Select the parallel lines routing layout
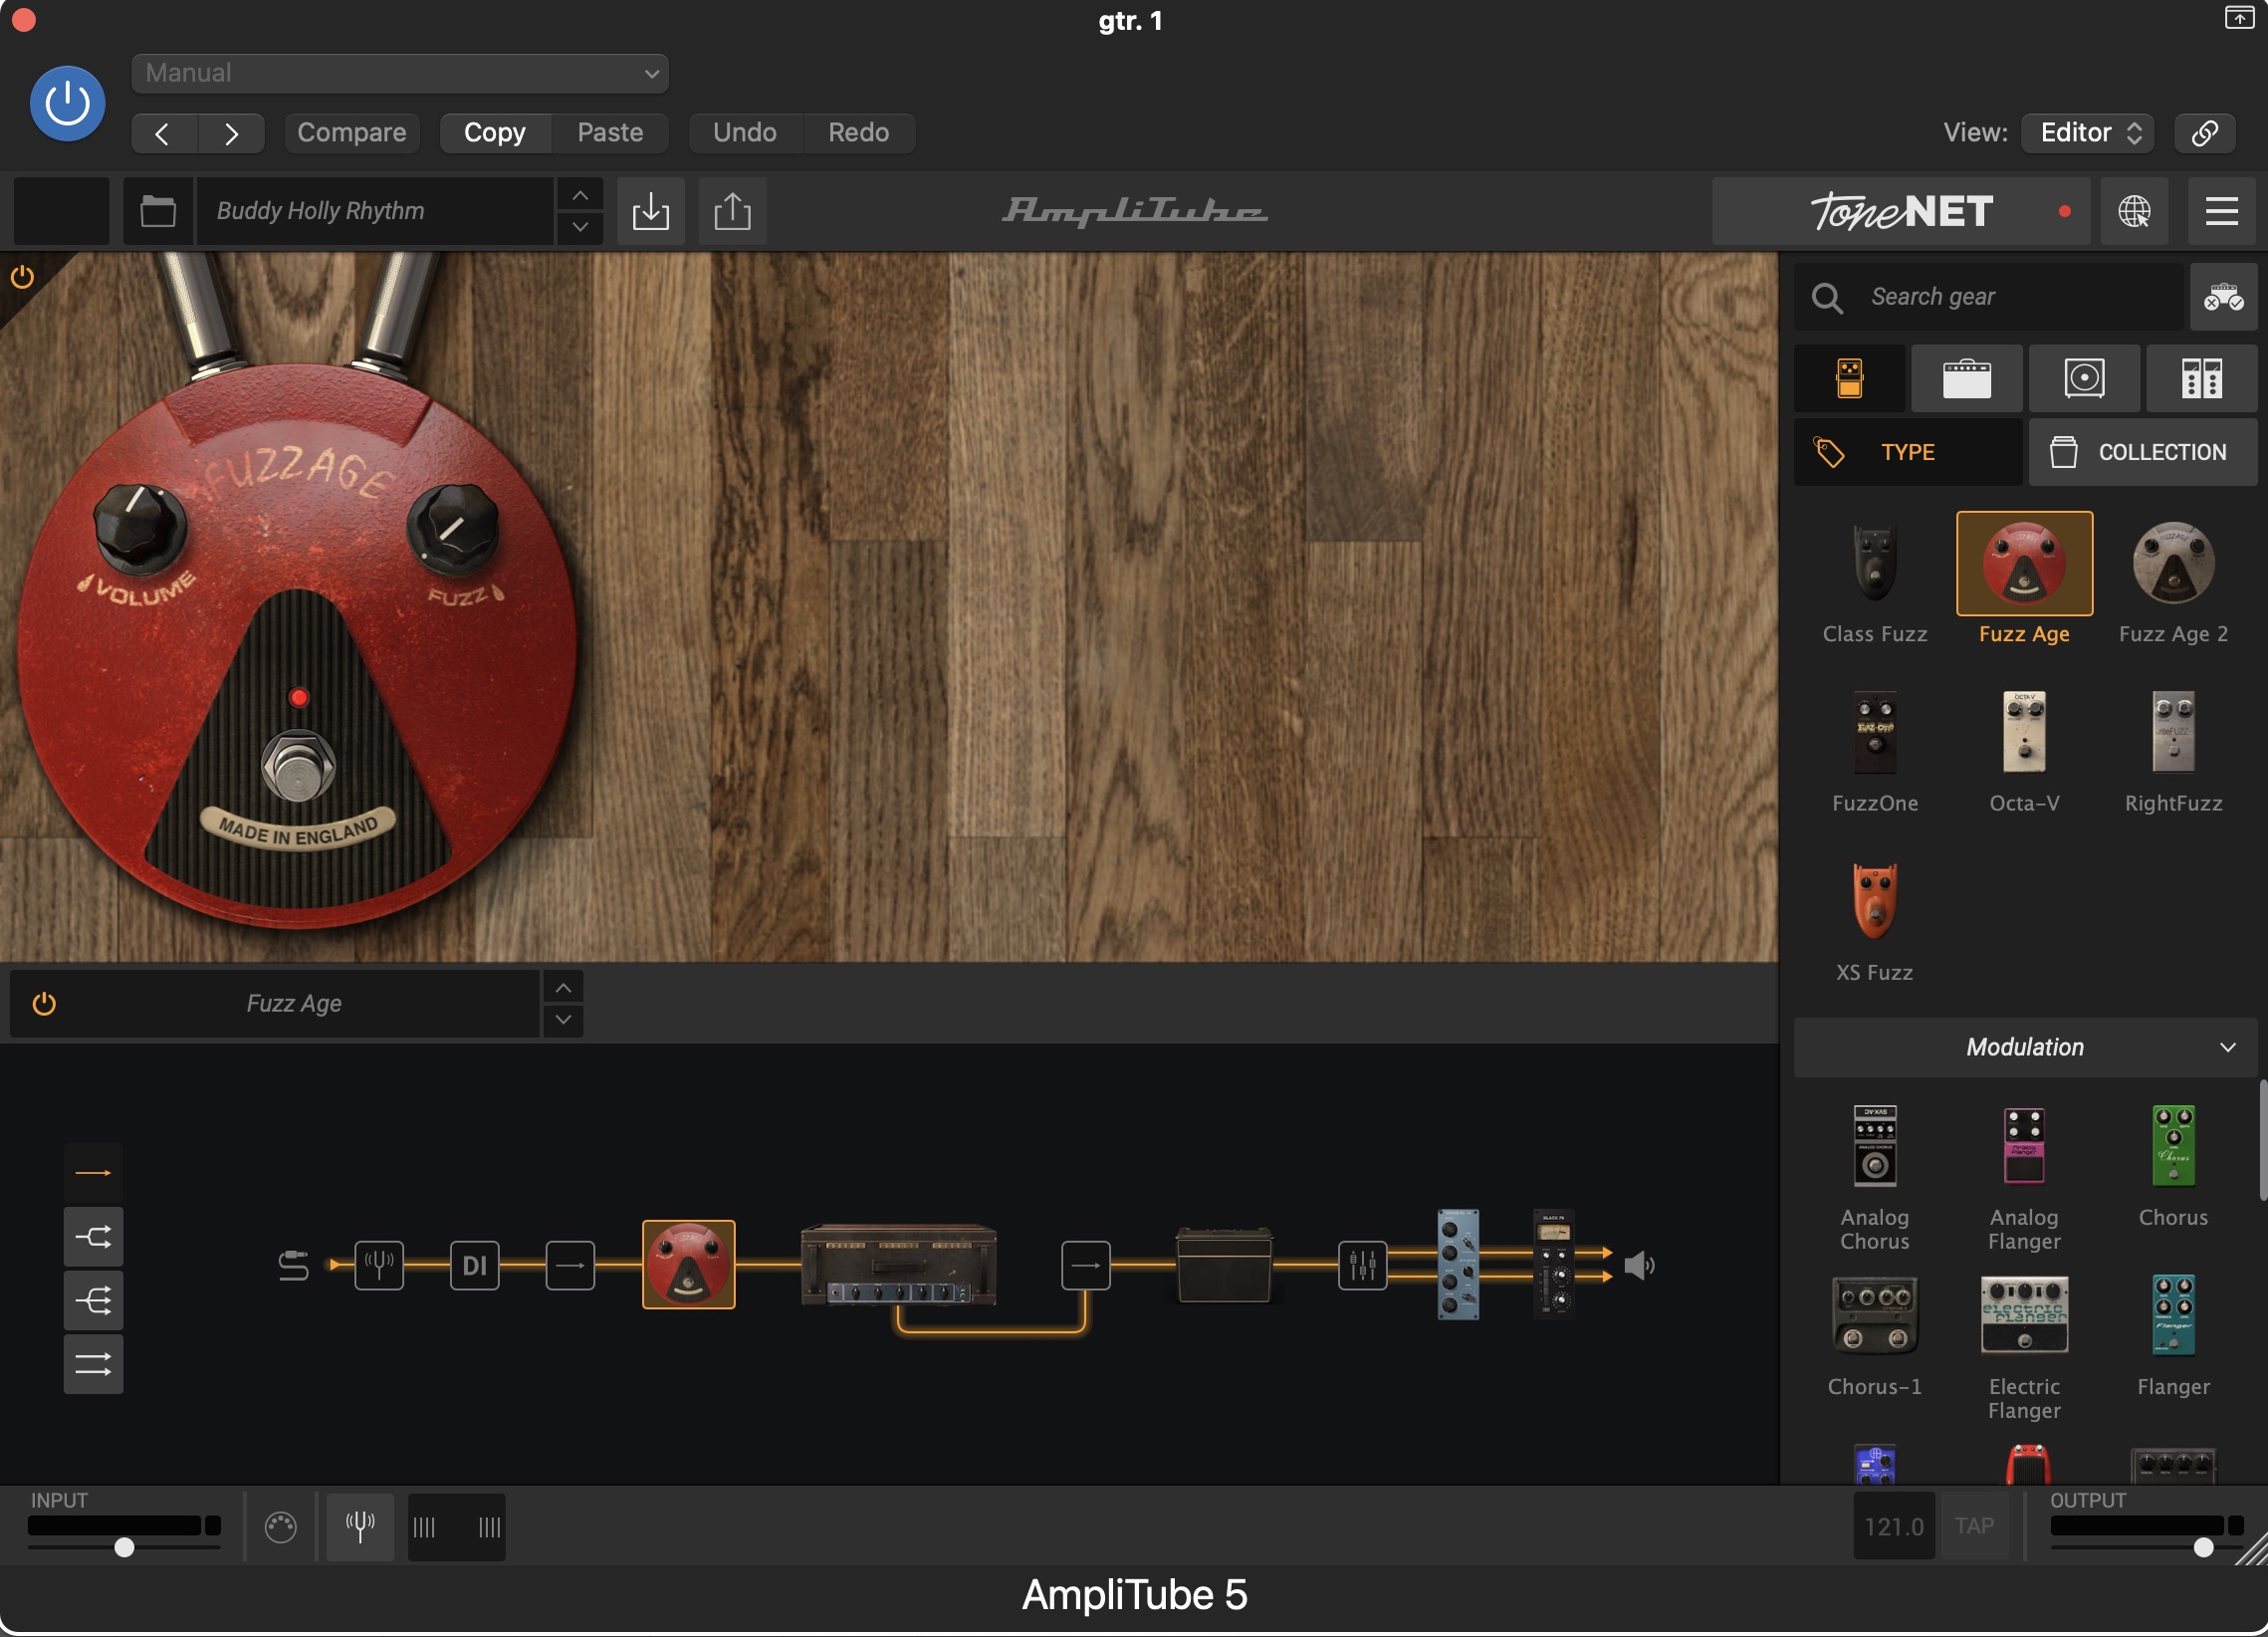2268x1637 pixels. click(93, 1364)
